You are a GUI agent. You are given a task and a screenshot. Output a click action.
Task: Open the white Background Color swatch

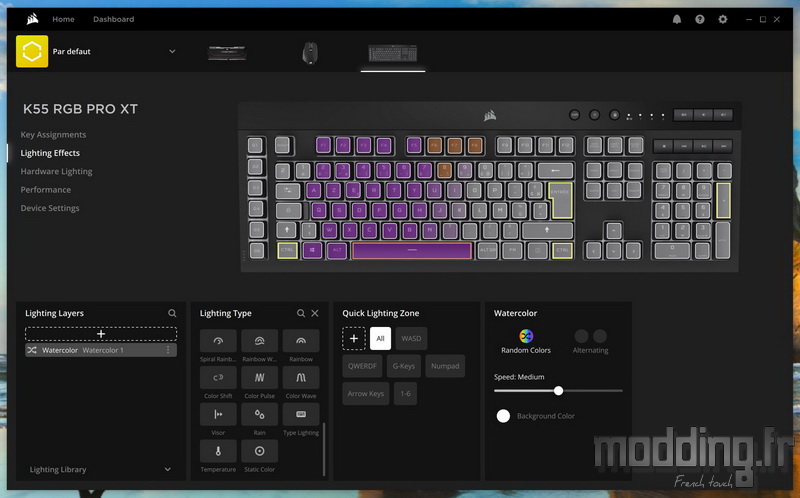click(x=503, y=416)
